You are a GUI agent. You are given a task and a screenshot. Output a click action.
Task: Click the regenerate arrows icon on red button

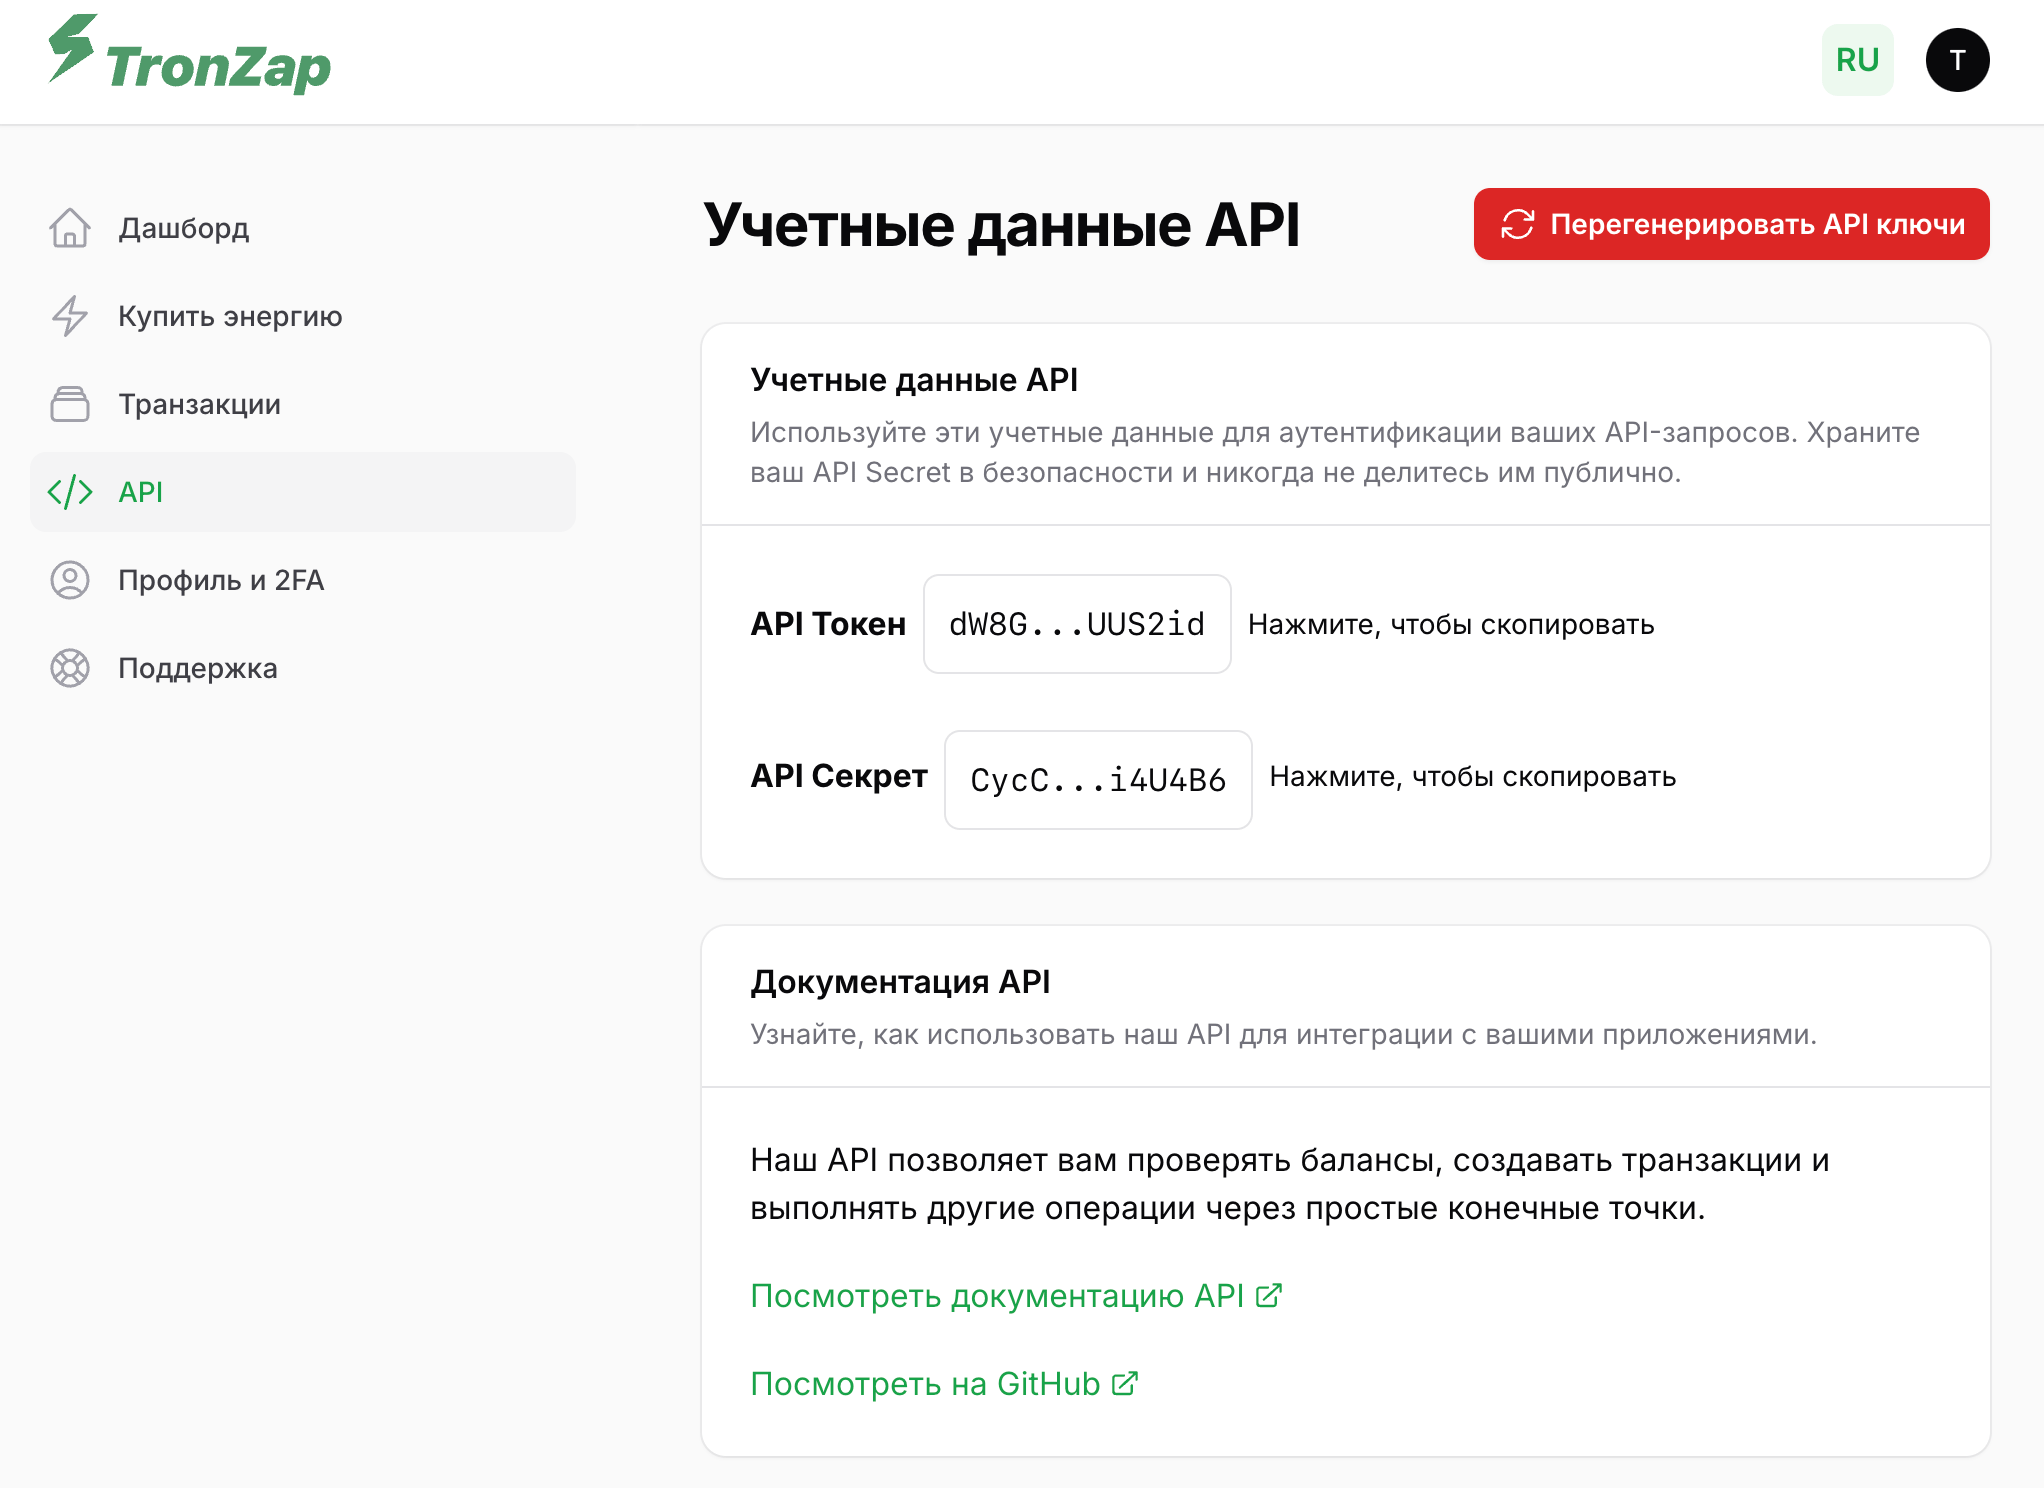point(1517,224)
